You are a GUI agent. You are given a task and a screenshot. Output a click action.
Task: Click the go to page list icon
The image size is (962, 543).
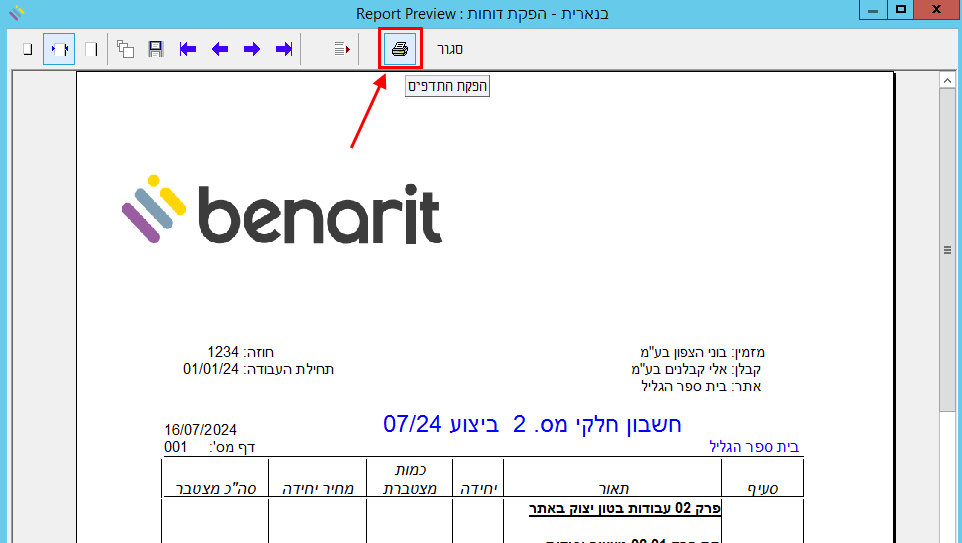point(342,49)
